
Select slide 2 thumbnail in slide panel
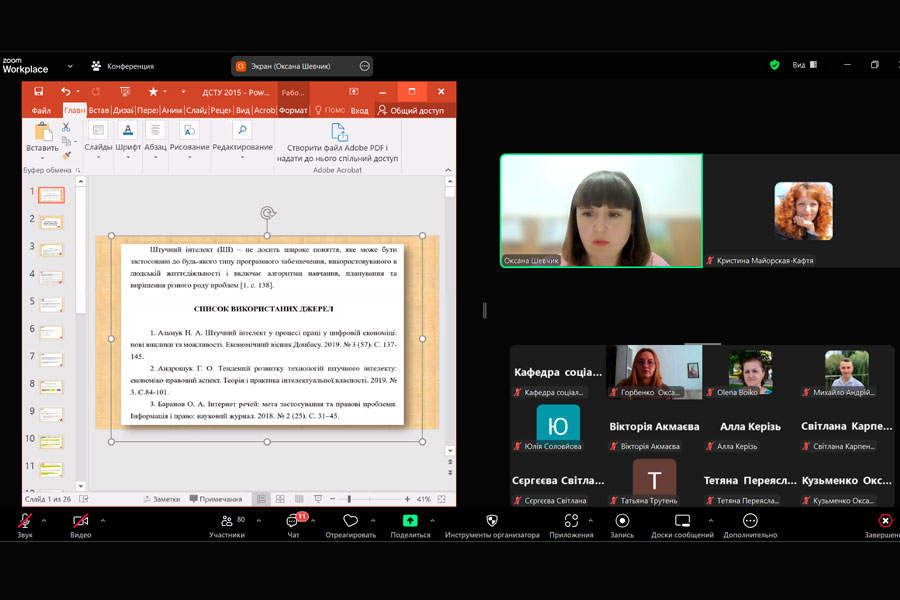51,223
